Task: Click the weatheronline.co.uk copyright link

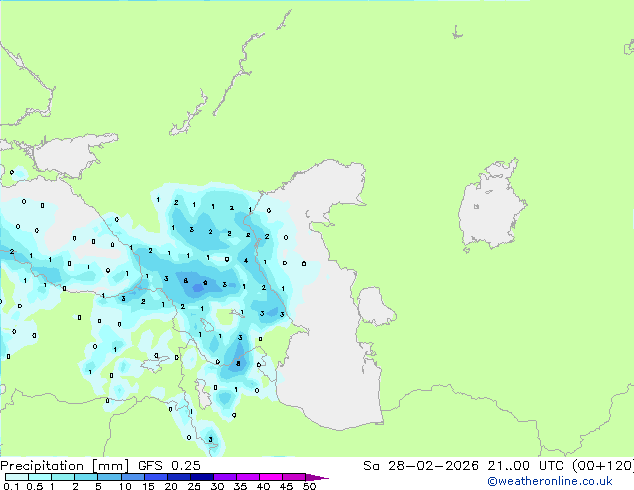Action: pyautogui.click(x=550, y=481)
